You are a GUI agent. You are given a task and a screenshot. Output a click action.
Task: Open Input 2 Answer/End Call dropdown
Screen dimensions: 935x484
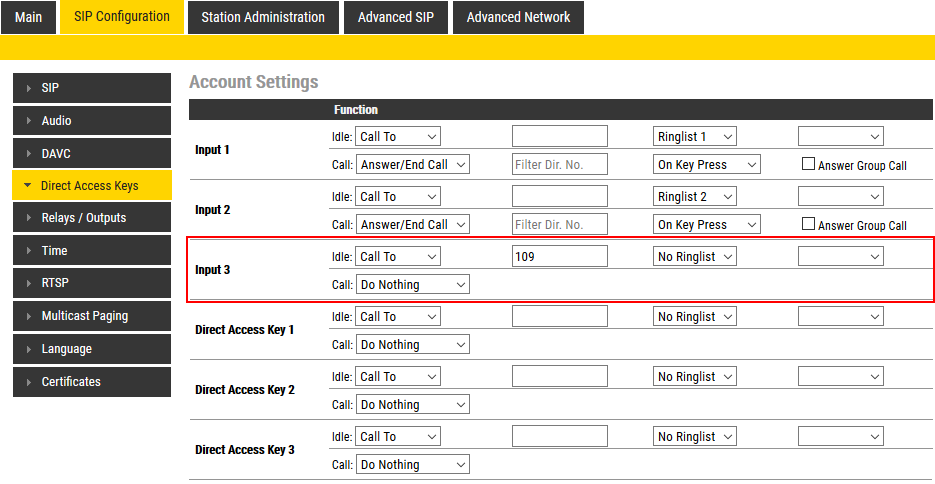412,225
